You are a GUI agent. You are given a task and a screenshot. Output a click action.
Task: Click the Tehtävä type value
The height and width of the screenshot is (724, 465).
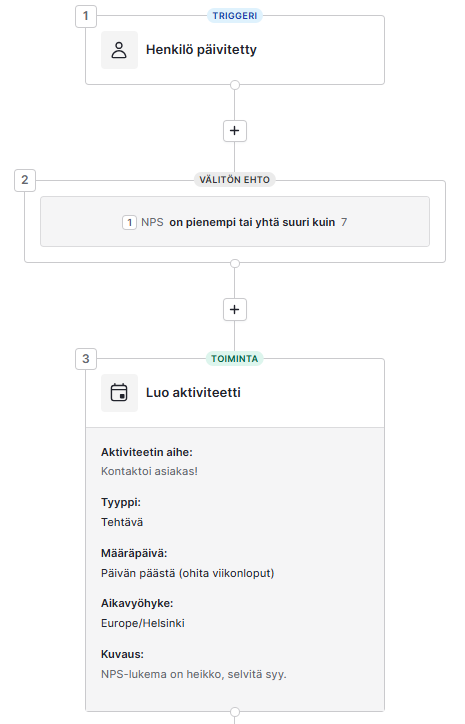pos(122,522)
